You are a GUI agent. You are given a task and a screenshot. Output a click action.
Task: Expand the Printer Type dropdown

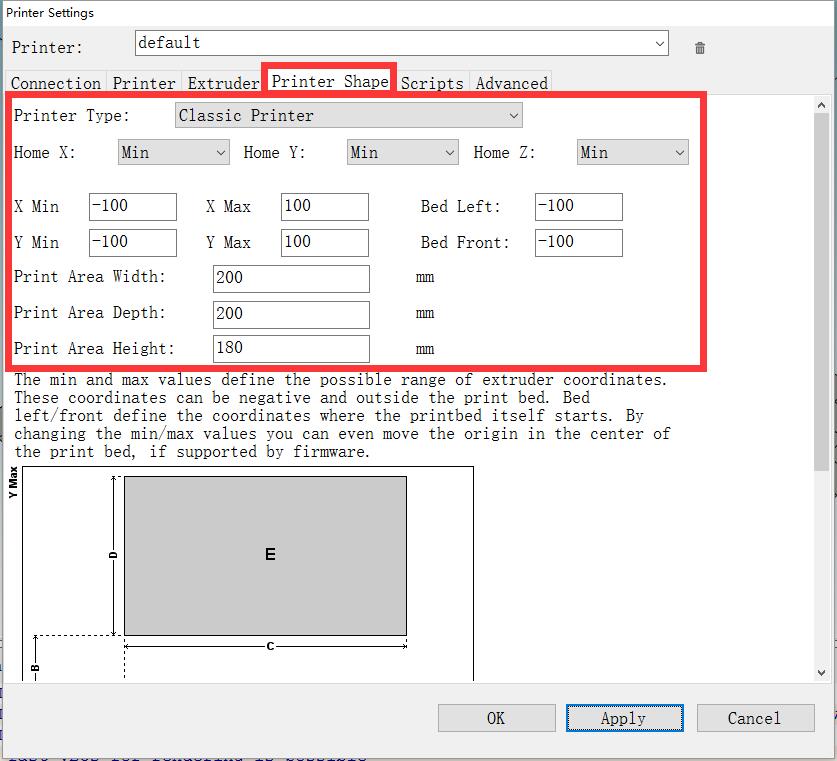(348, 116)
